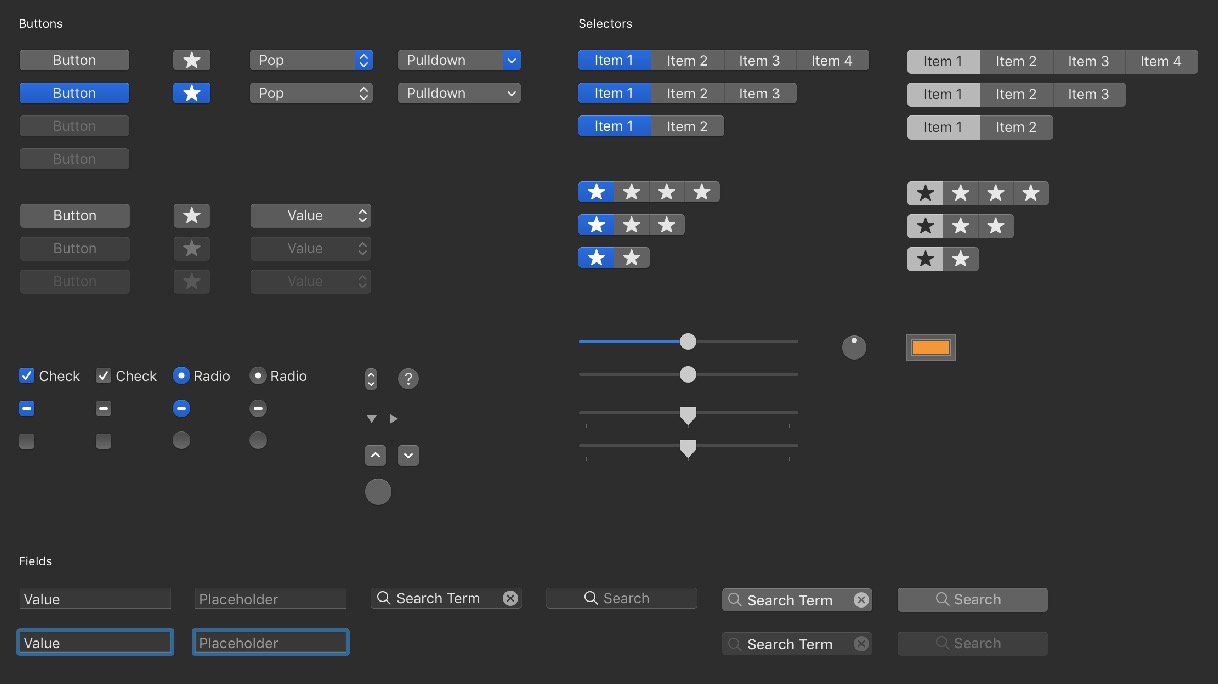Open the Pulldown menu with blue chevron
The image size is (1218, 684).
459,60
